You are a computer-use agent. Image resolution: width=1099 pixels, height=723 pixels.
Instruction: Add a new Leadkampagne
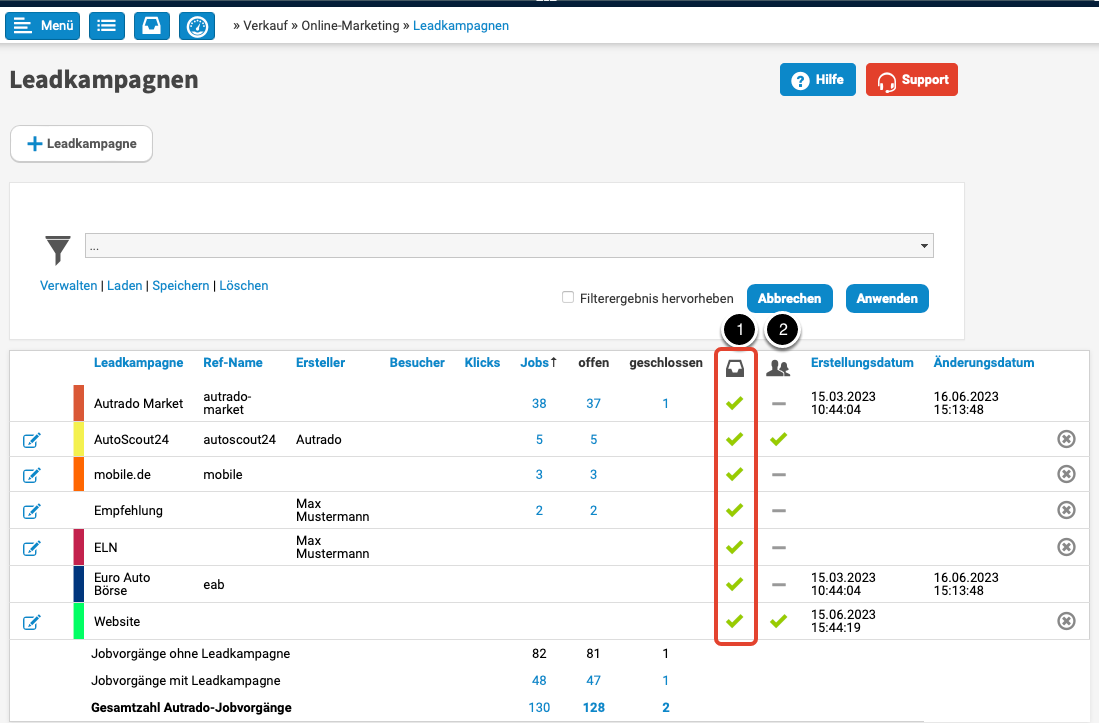[x=81, y=144]
